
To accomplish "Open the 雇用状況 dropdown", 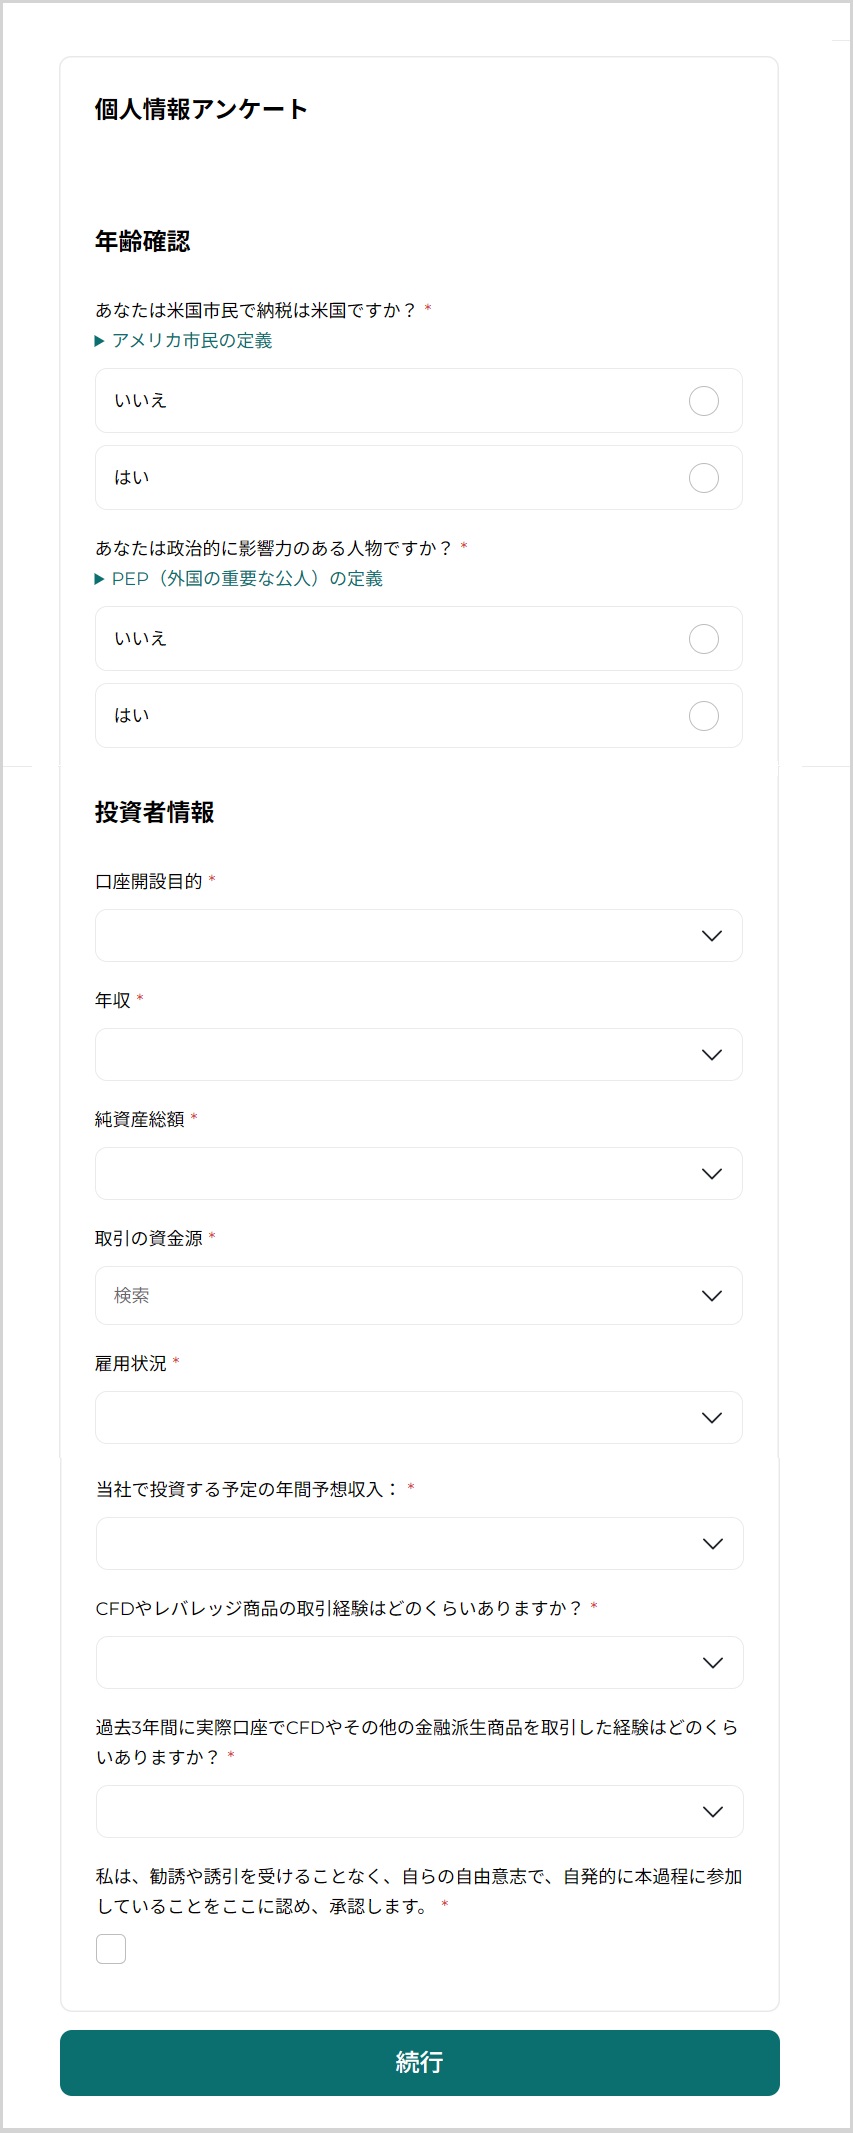I will [x=418, y=1418].
